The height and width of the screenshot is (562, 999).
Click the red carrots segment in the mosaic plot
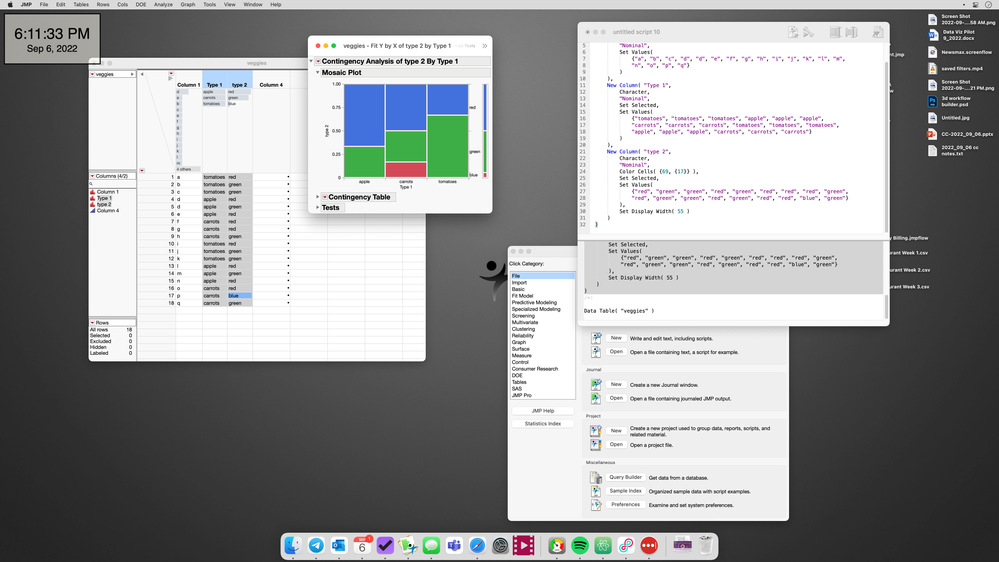(406, 169)
